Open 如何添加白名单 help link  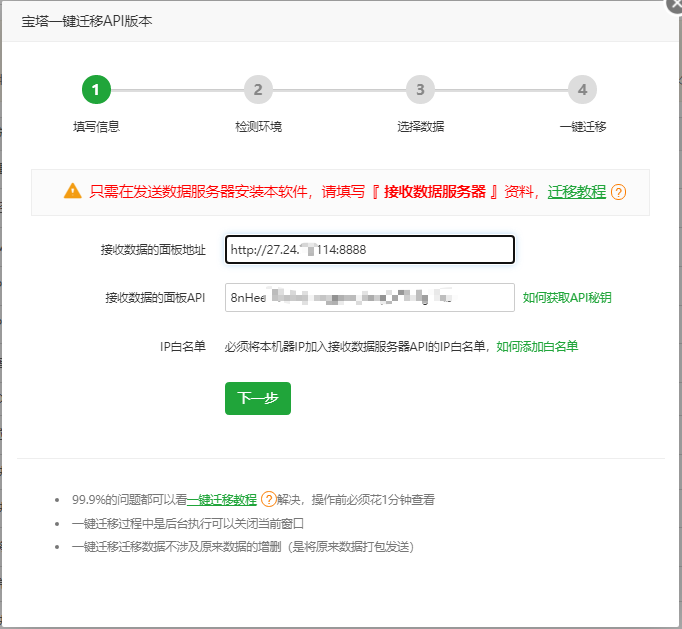[537, 347]
